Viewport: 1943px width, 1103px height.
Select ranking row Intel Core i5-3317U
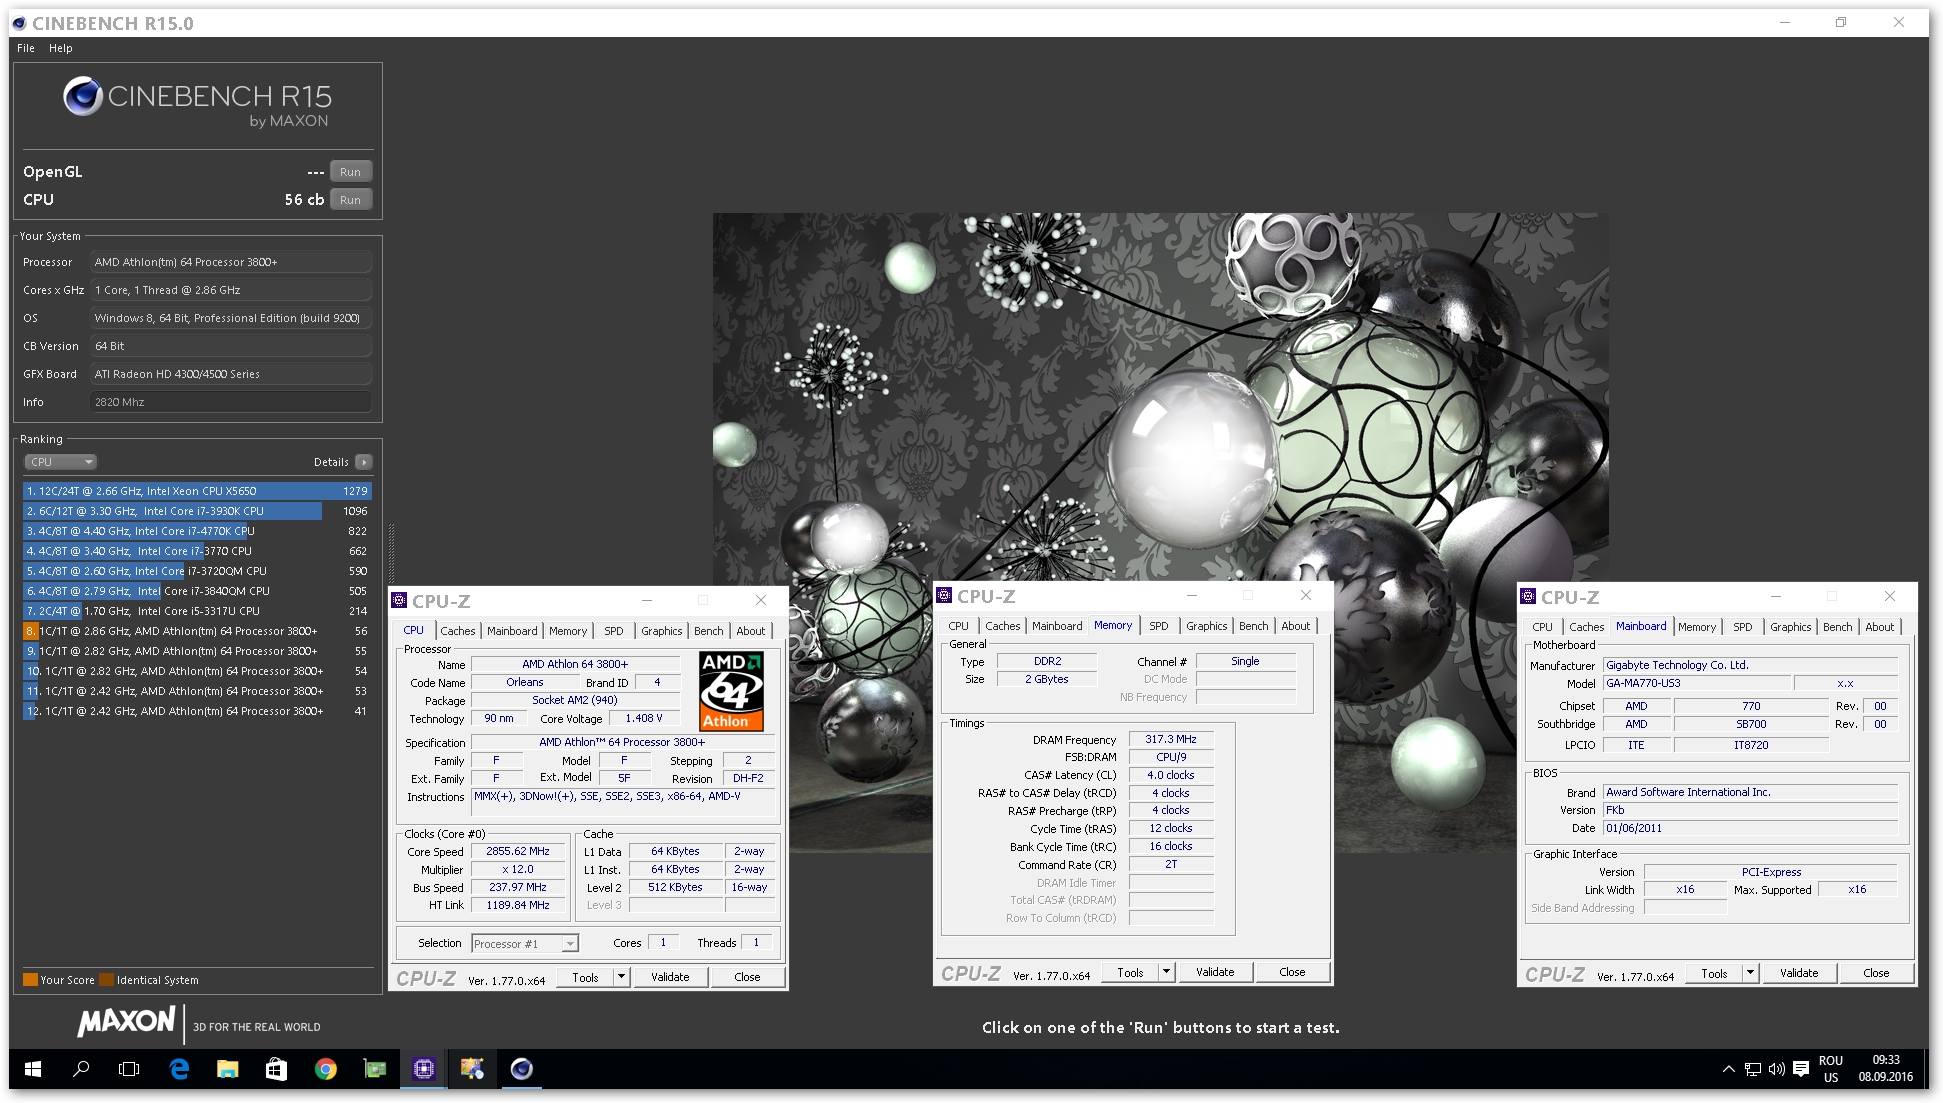click(197, 611)
